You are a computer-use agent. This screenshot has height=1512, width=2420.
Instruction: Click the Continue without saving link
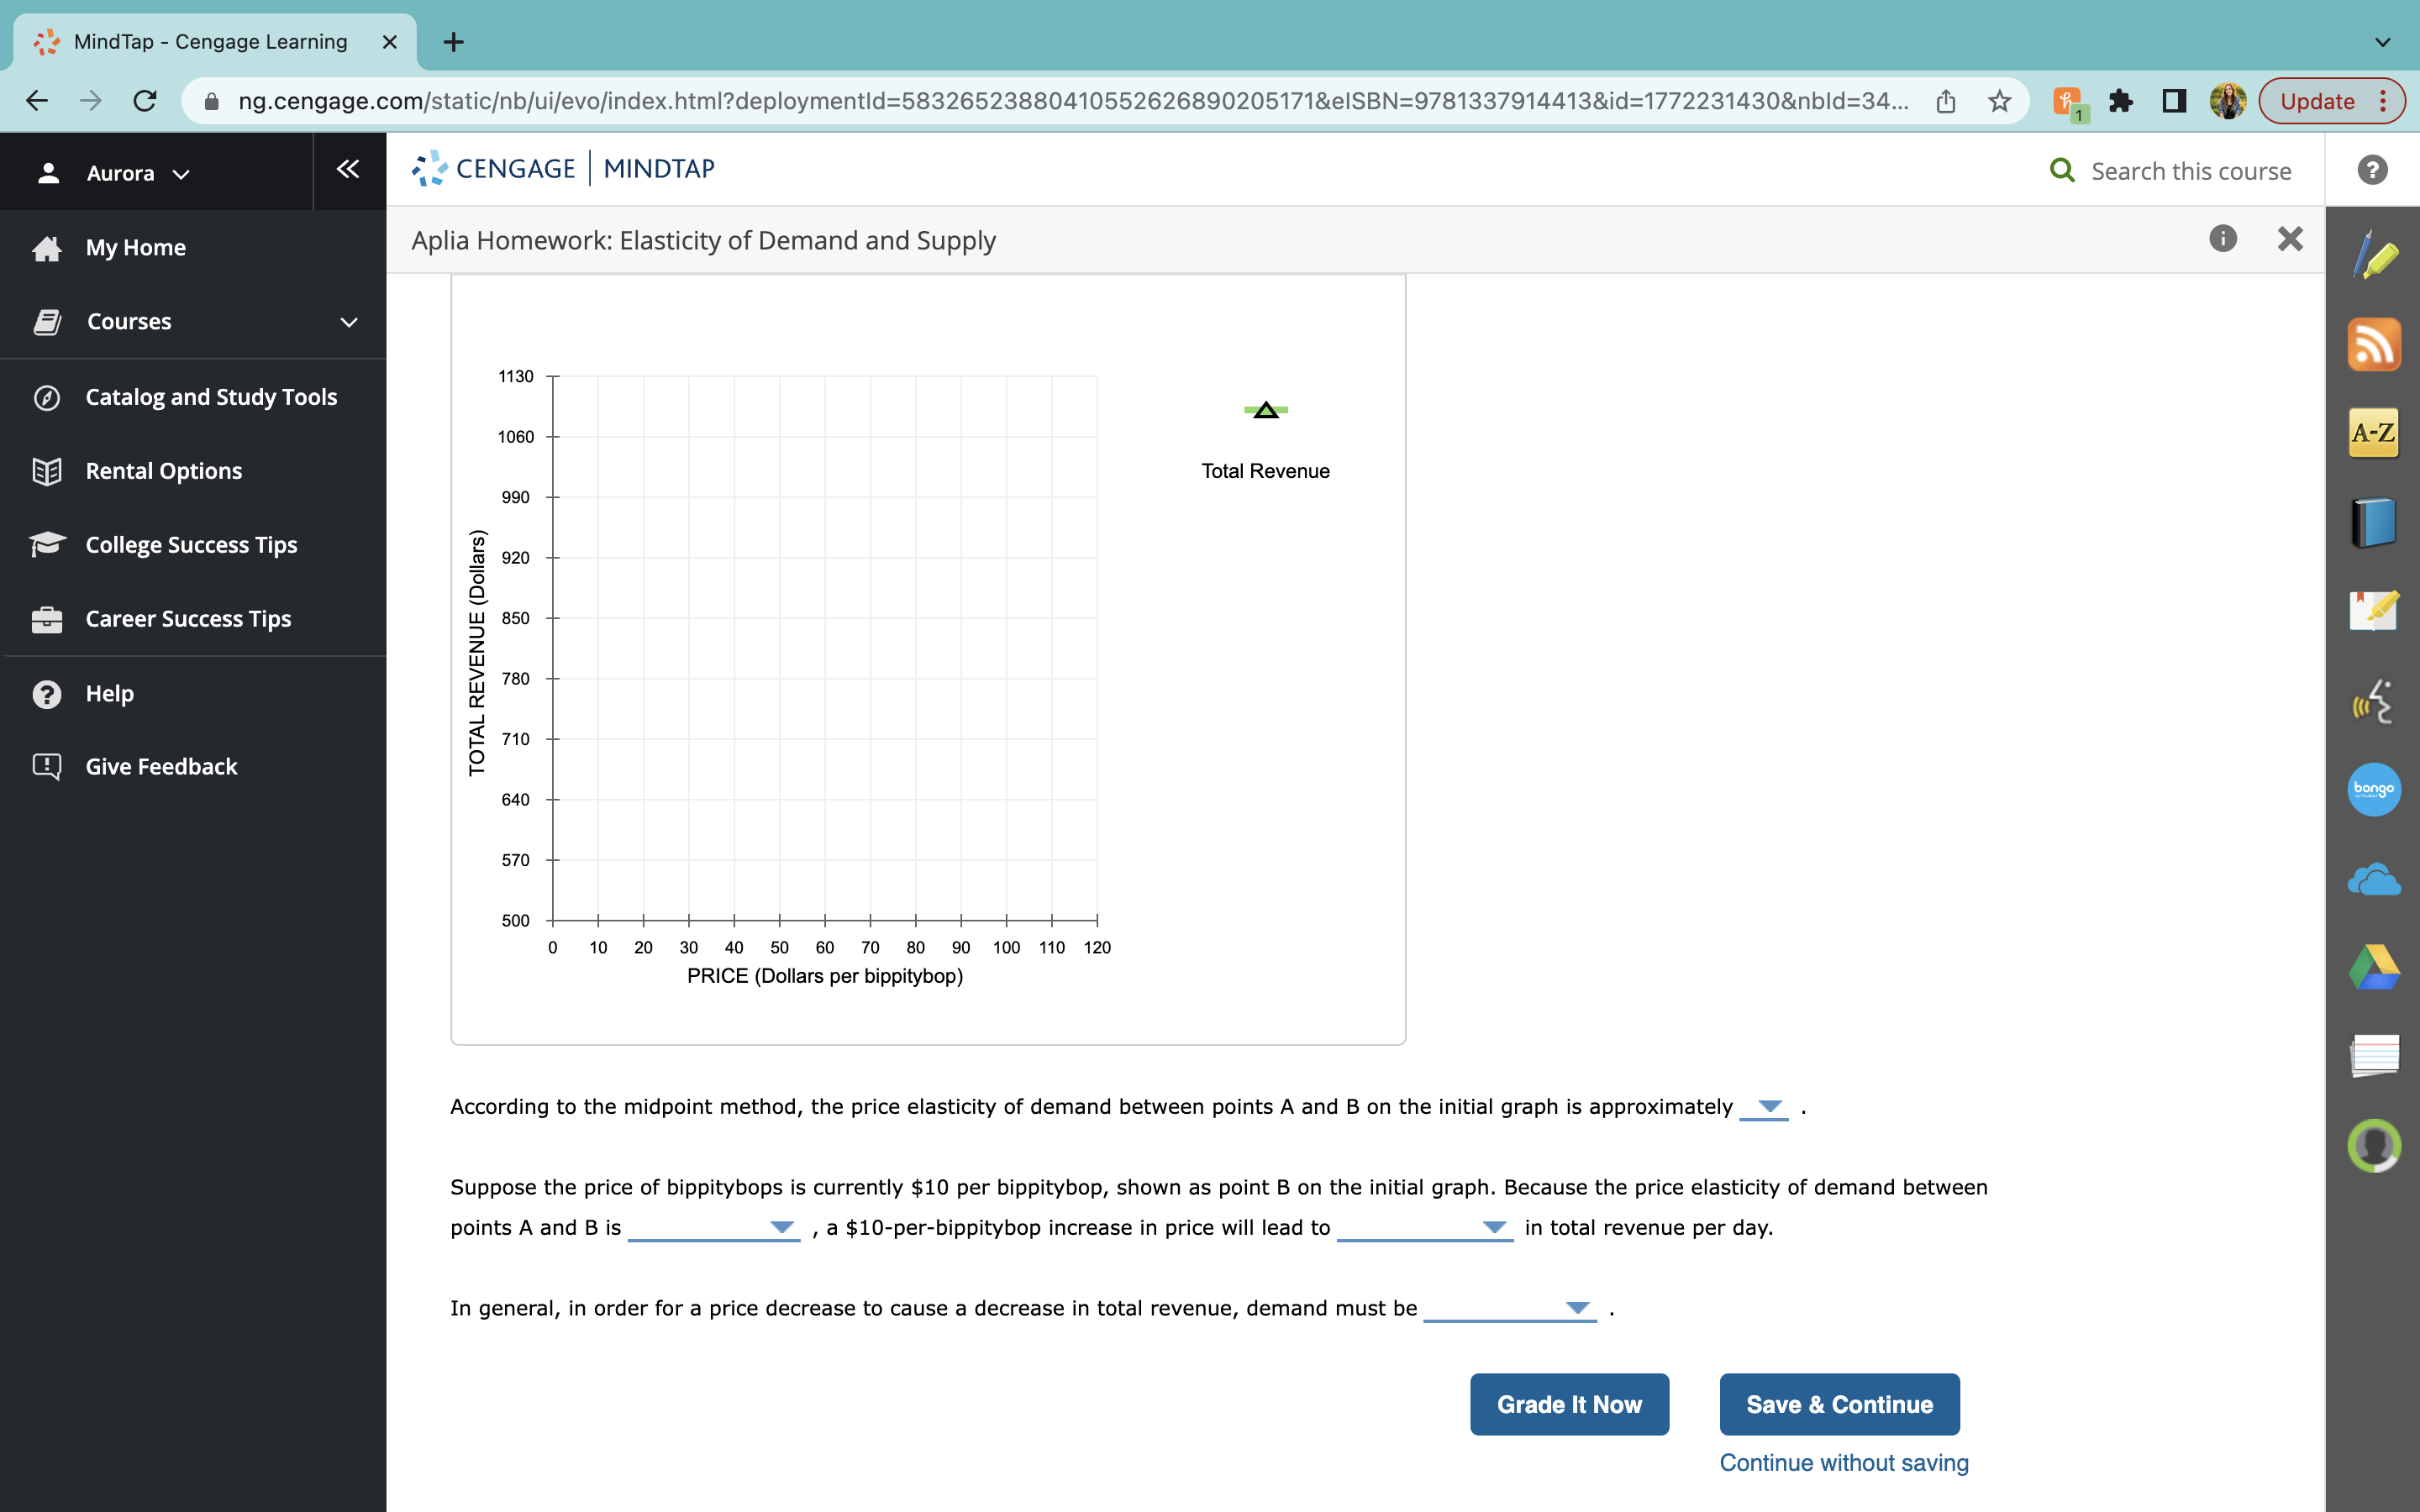(1843, 1462)
